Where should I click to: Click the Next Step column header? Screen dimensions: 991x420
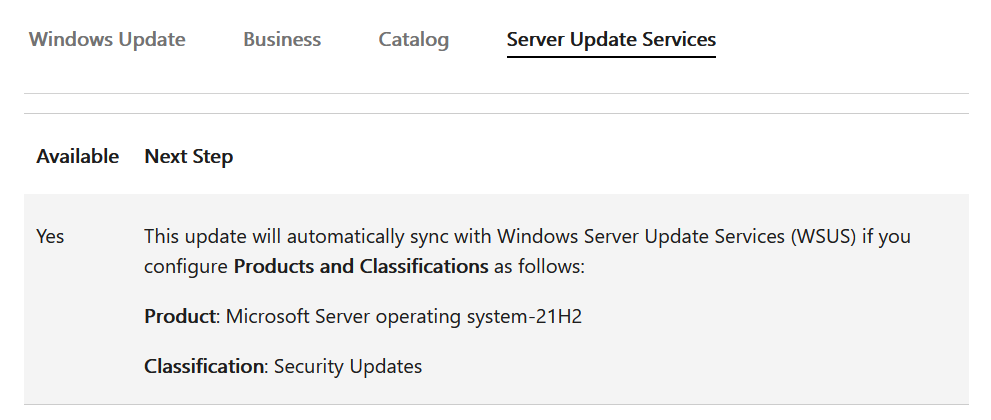point(189,157)
